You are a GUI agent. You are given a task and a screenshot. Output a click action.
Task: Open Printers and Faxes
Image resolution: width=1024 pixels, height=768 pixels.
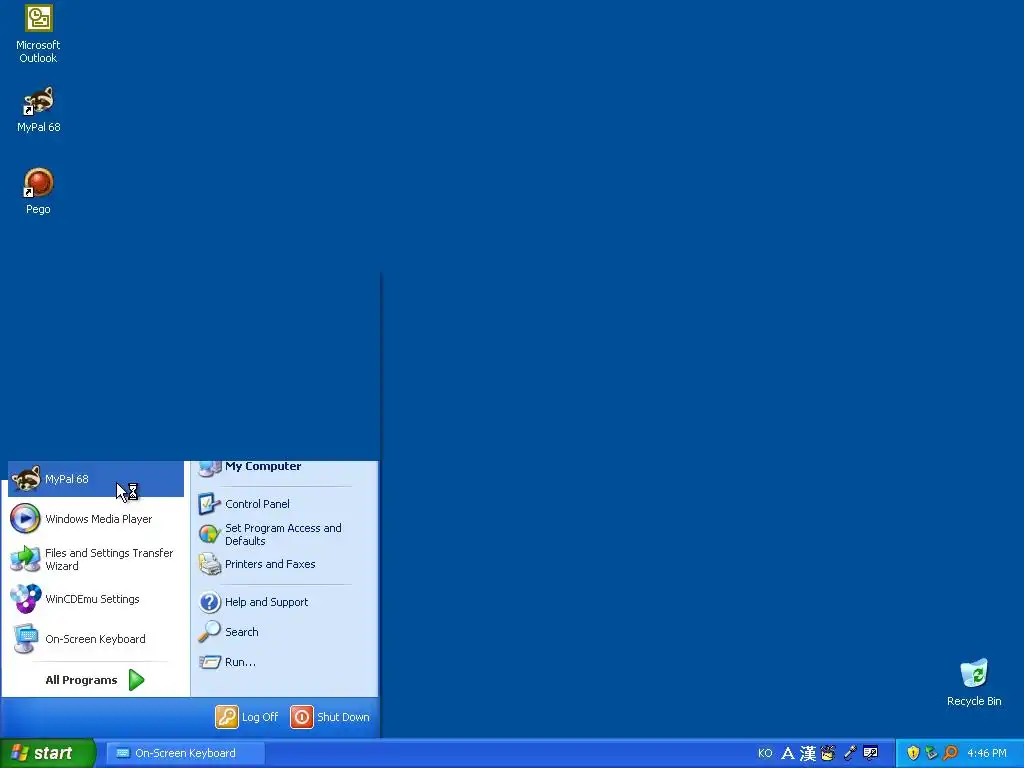coord(284,564)
